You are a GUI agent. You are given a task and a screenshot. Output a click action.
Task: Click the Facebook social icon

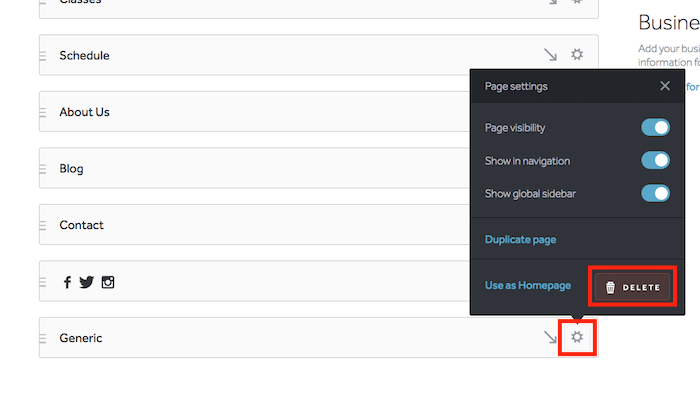tap(68, 282)
